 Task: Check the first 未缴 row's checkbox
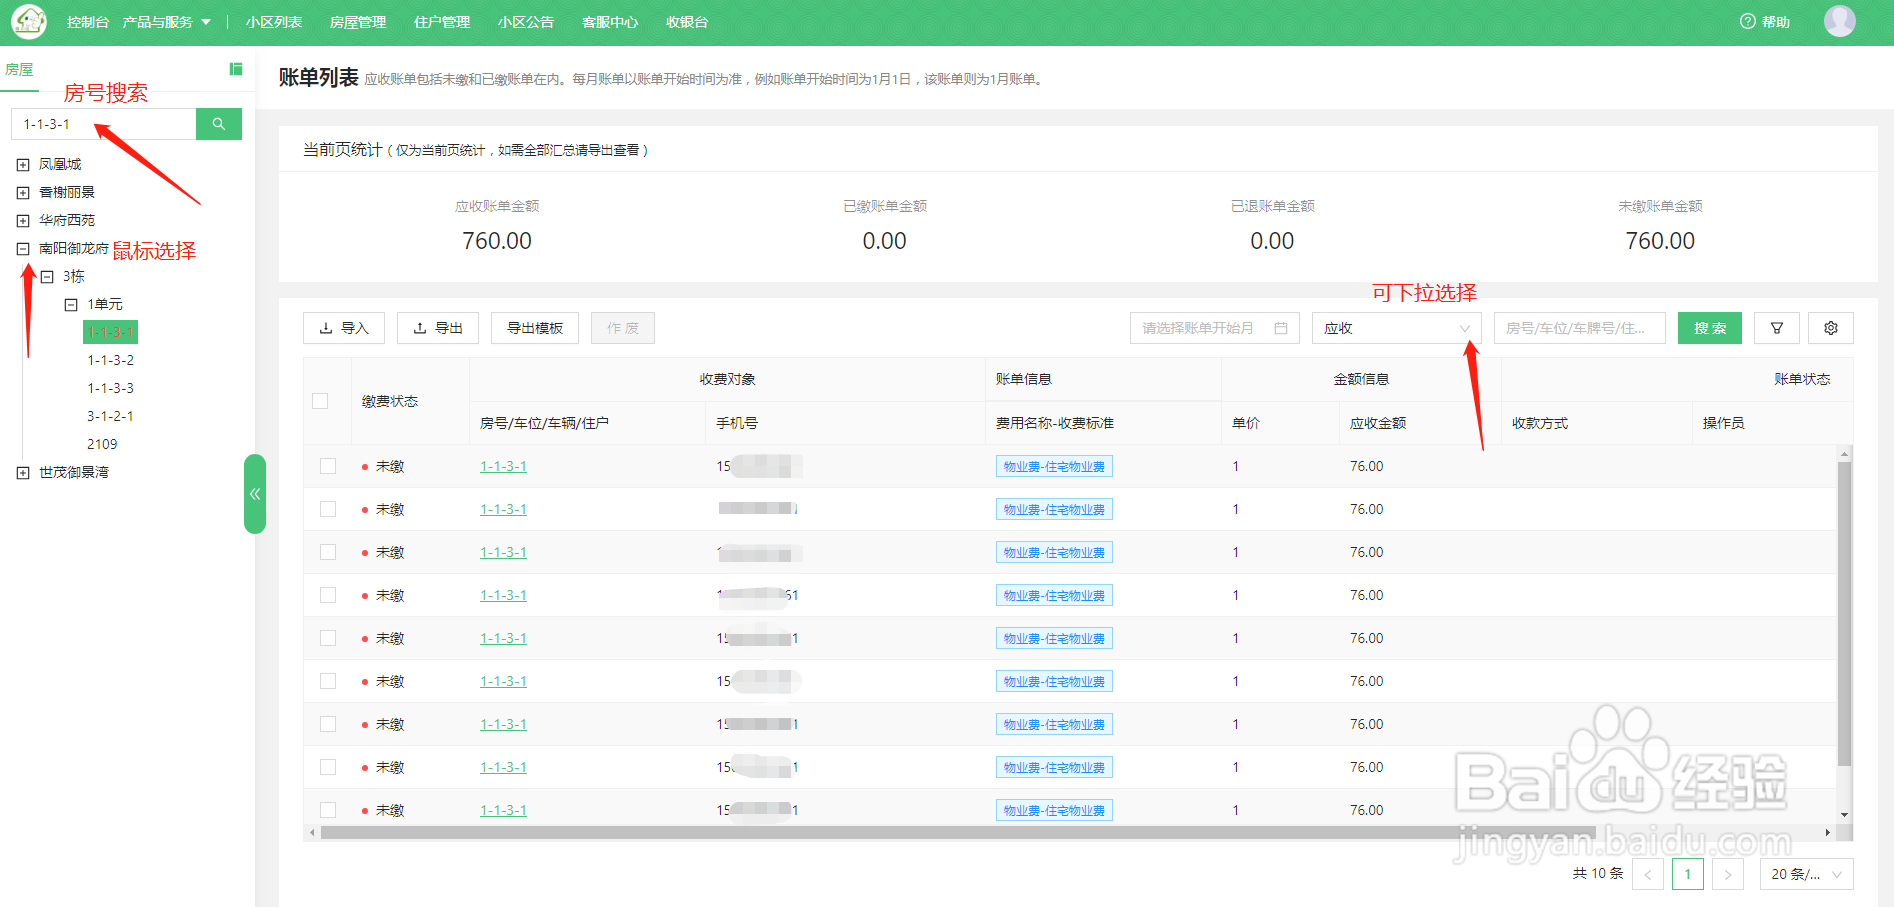click(327, 465)
